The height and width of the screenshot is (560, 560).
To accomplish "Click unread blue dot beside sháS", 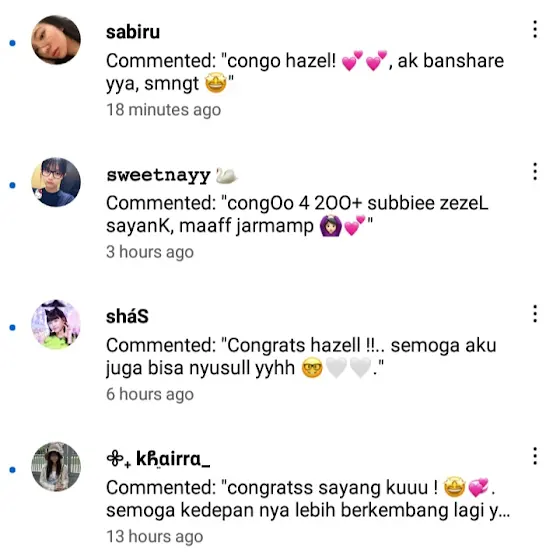I will [x=12, y=328].
